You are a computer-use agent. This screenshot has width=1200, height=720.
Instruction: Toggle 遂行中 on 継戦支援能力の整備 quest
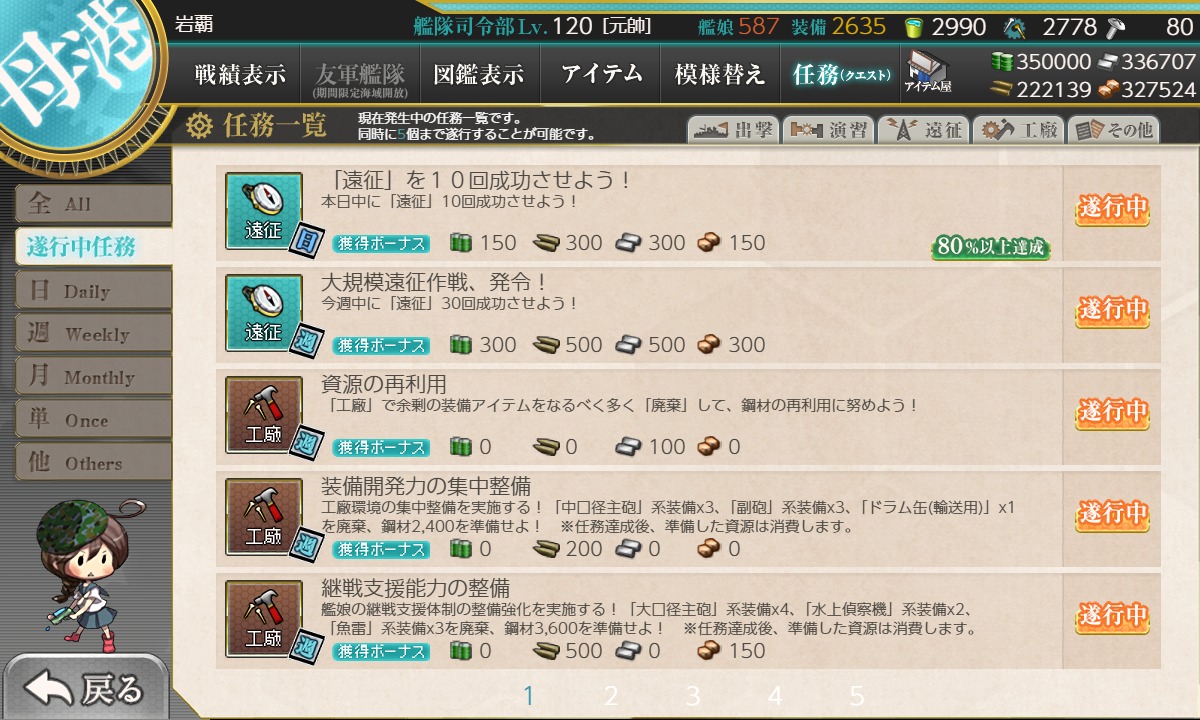click(1111, 617)
